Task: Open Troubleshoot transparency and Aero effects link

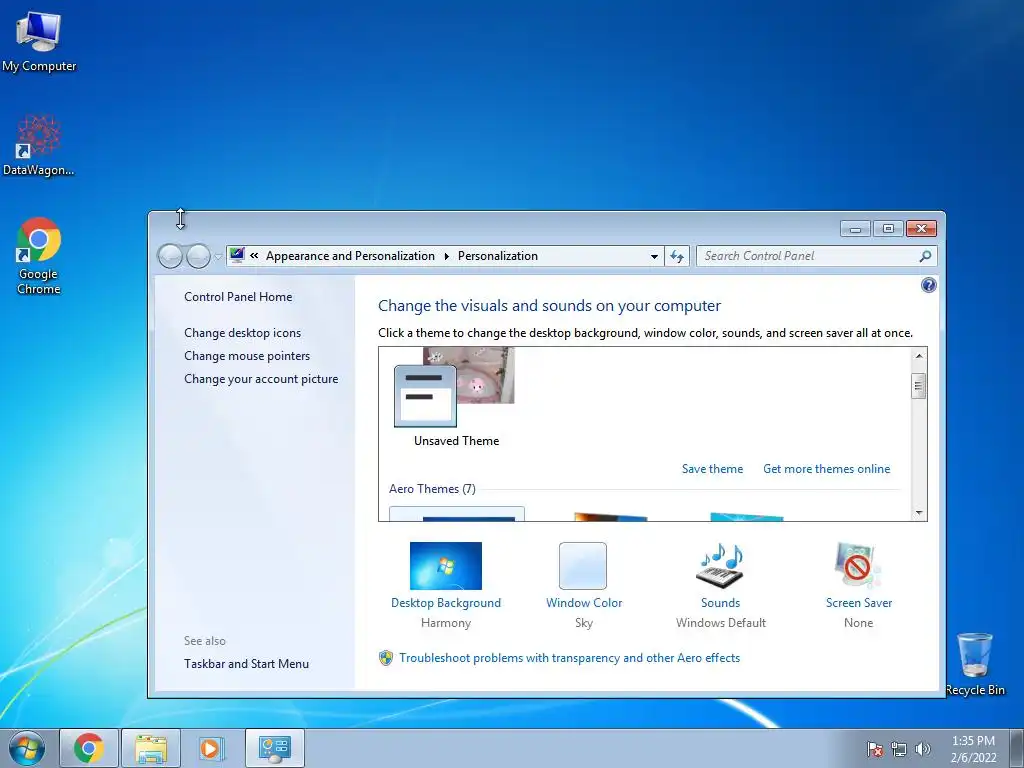Action: pyautogui.click(x=569, y=658)
